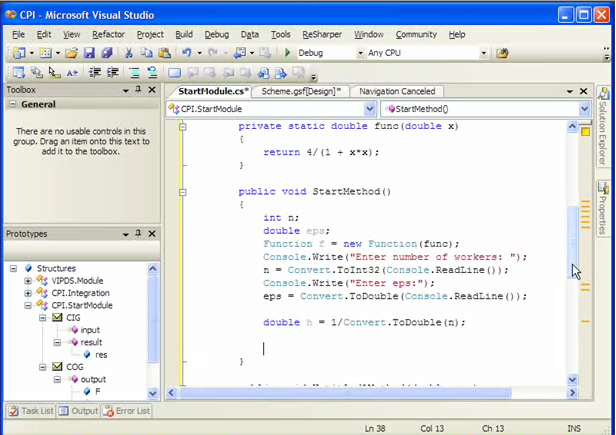616x435 pixels.
Task: Open the Error List panel button
Action: pyautogui.click(x=128, y=411)
